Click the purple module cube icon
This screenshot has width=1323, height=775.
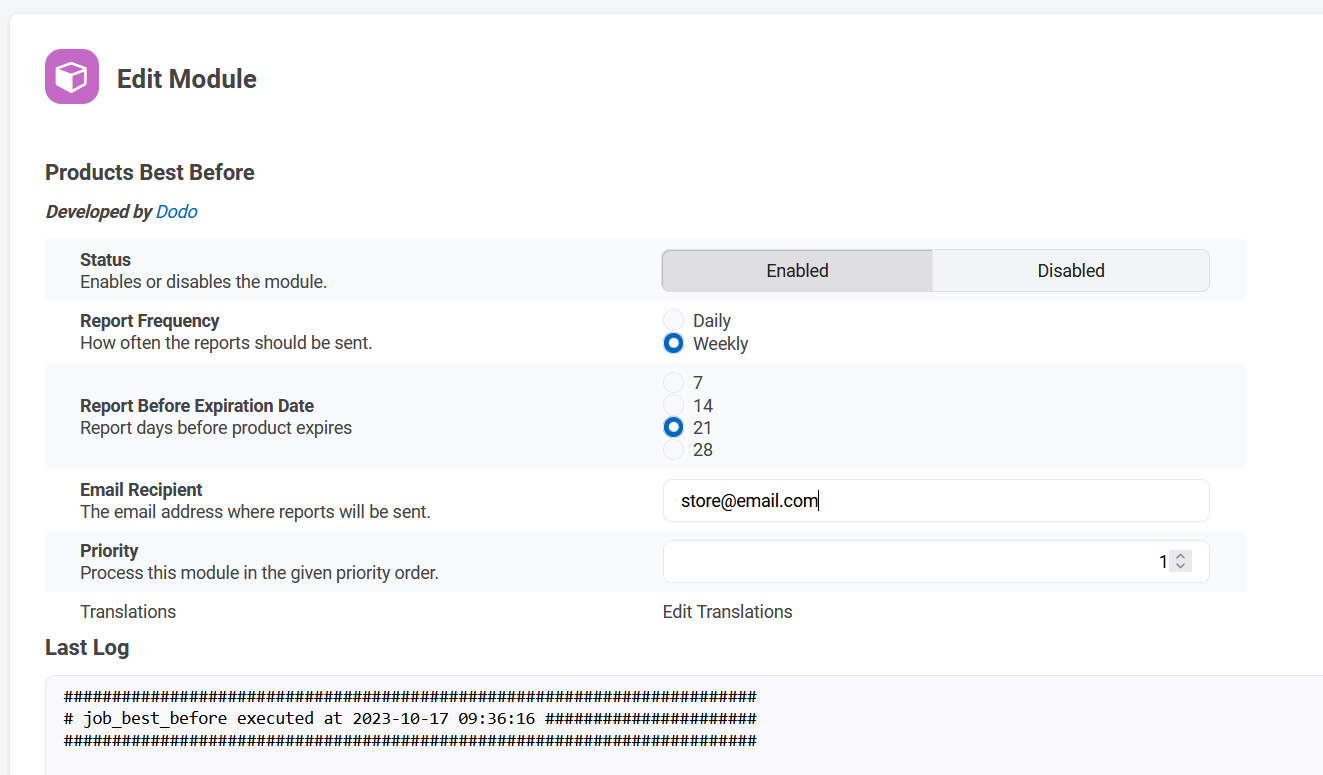[72, 77]
